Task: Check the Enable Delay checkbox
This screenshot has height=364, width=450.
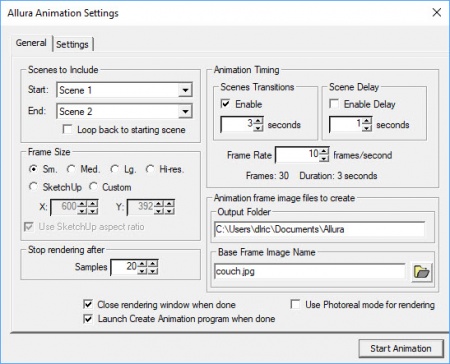Action: point(334,104)
